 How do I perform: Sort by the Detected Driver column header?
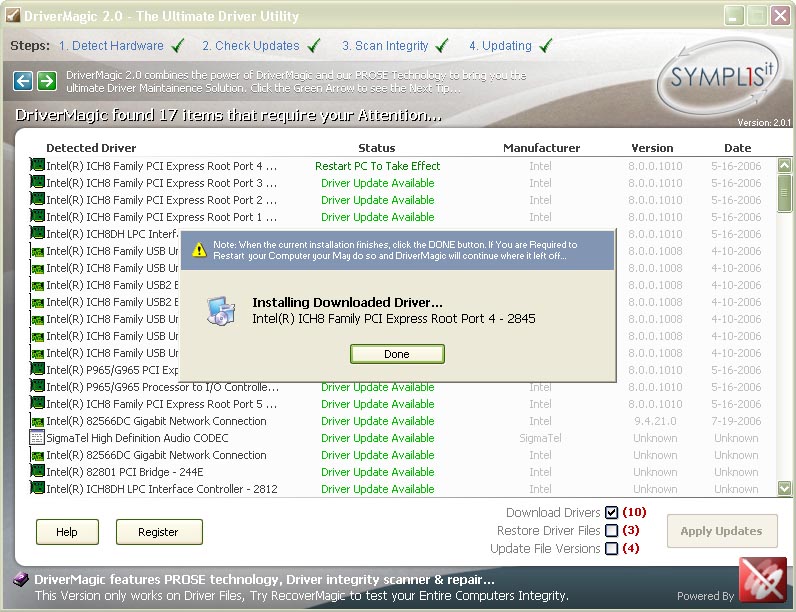point(91,148)
